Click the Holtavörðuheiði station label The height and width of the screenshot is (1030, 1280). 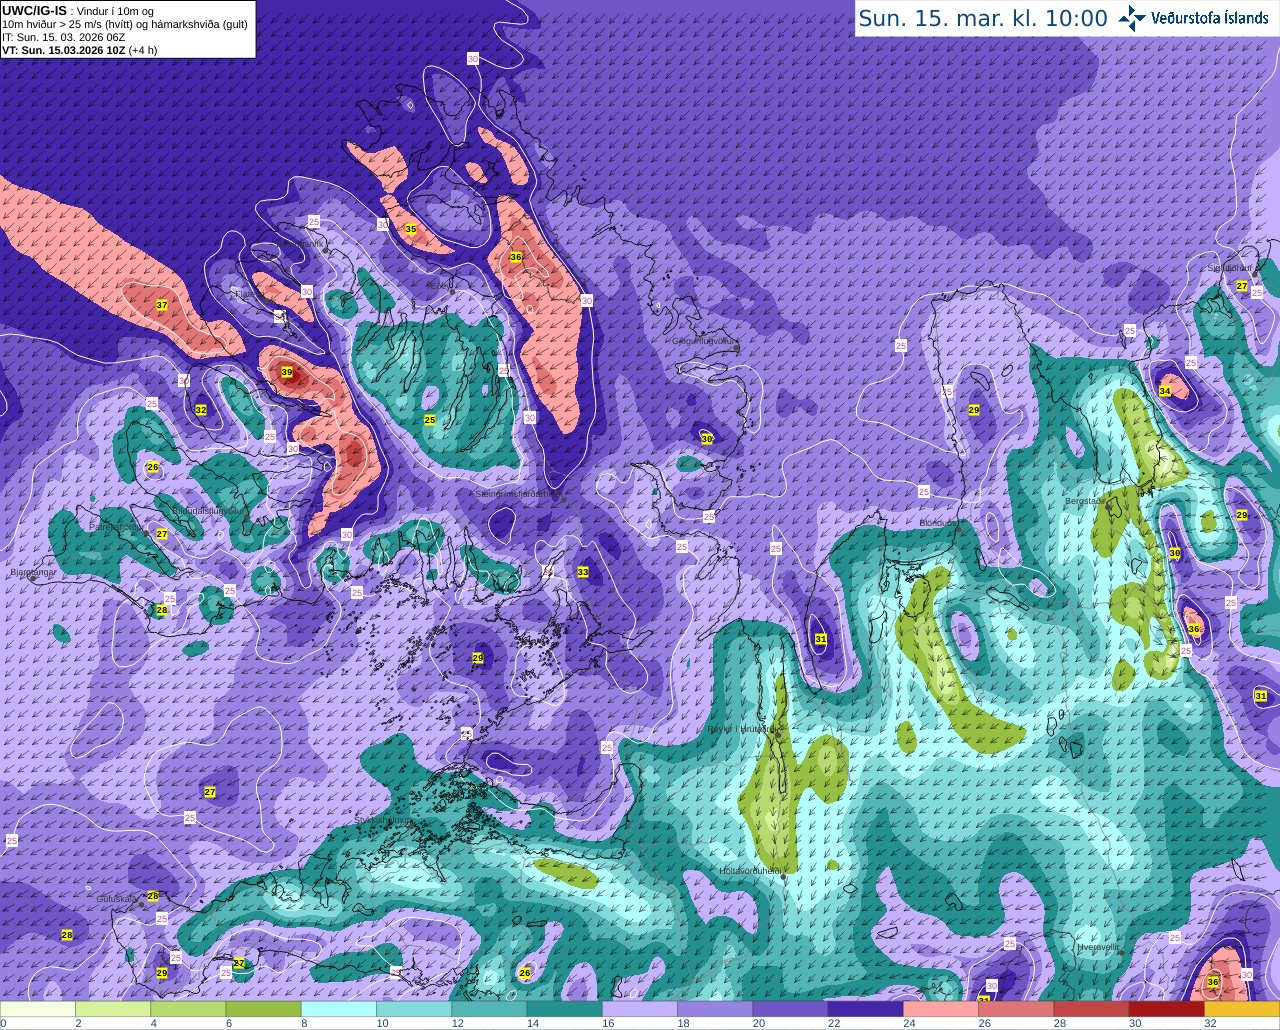coord(750,871)
